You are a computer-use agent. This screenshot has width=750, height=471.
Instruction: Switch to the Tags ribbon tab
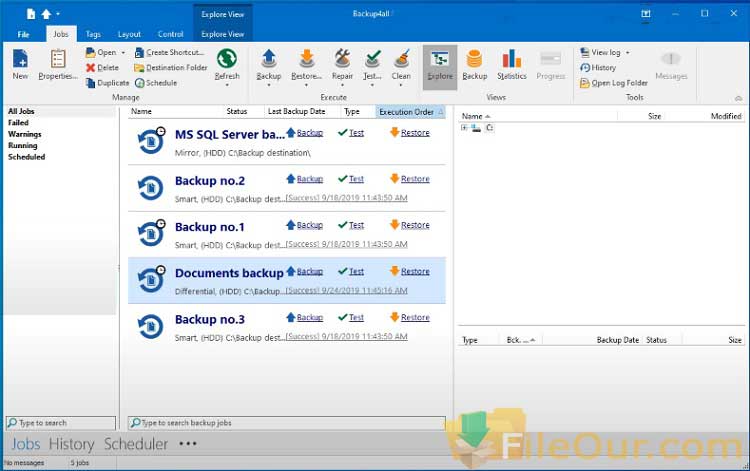(x=93, y=34)
